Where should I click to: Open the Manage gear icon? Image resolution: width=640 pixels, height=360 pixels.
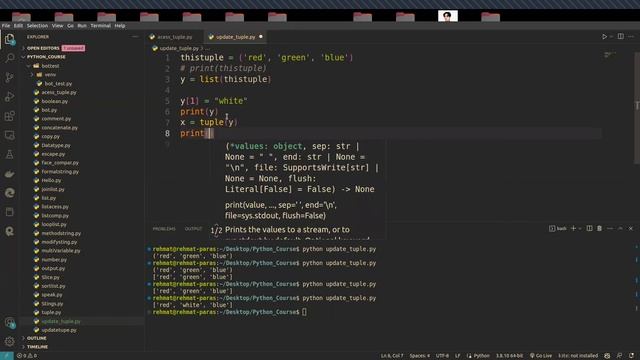pos(9,341)
